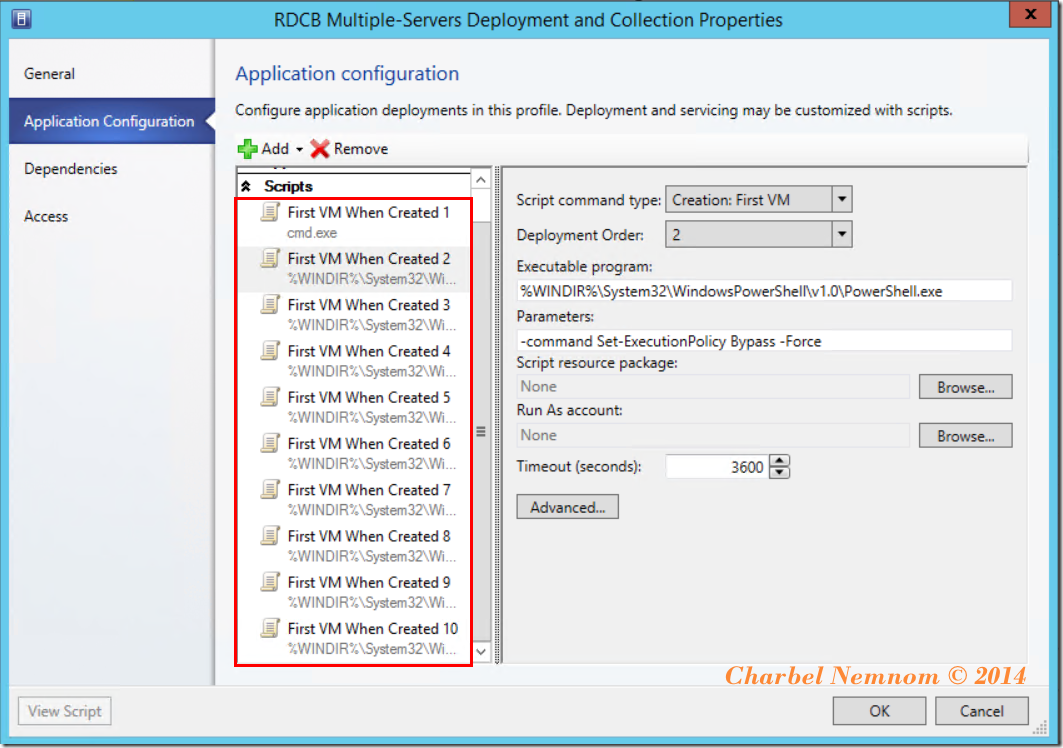Open the Deployment Order dropdown

click(x=842, y=235)
